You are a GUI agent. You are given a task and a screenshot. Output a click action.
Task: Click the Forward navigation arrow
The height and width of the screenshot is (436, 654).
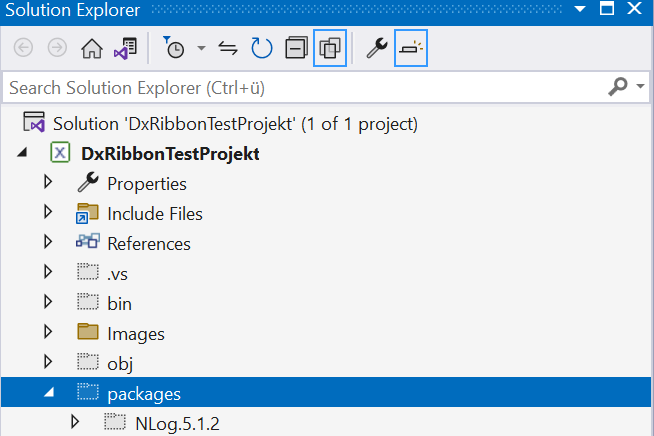coord(57,48)
